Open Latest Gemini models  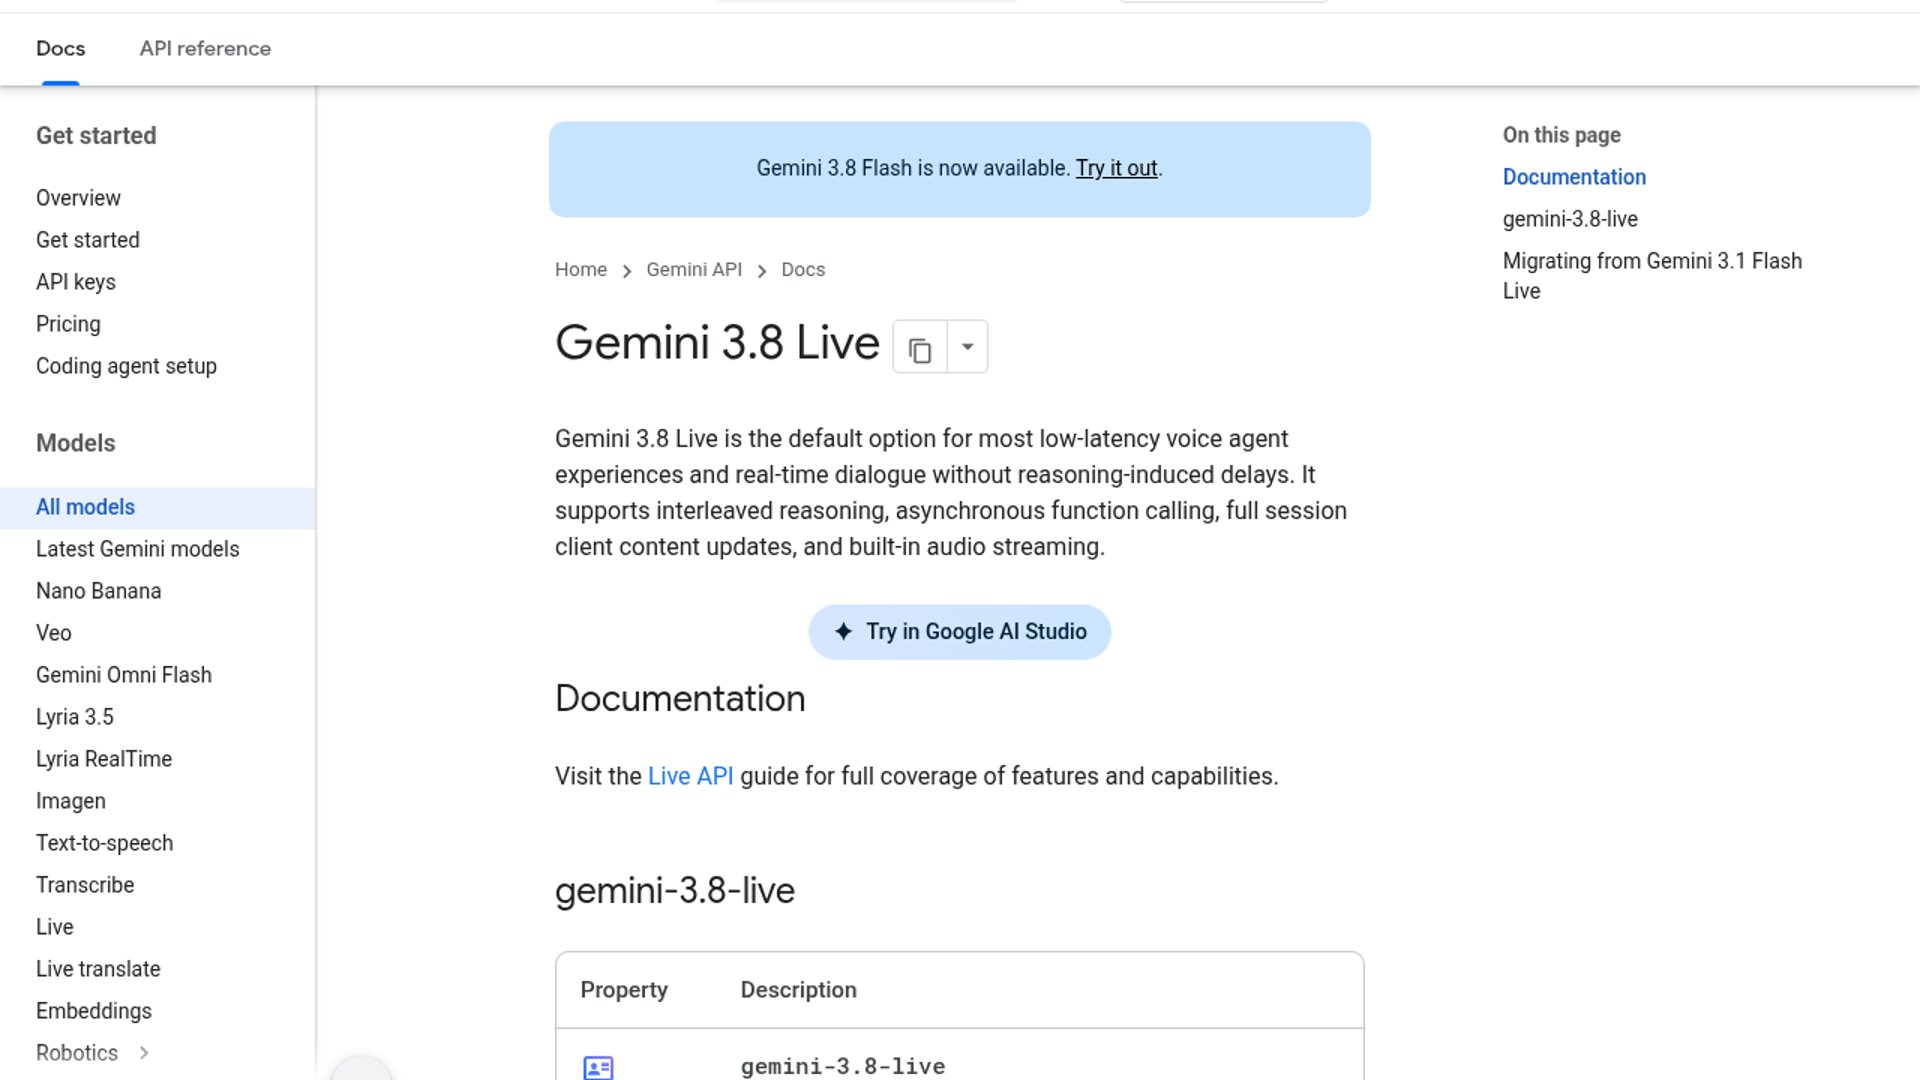(138, 549)
